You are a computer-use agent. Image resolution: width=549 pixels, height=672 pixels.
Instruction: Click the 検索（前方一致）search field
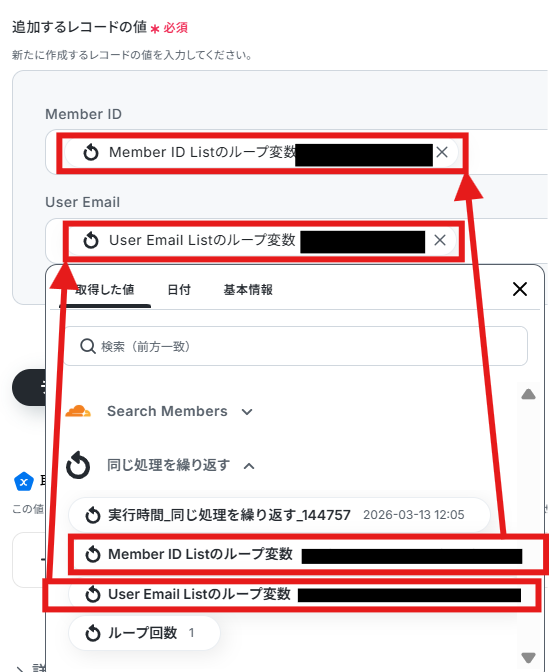pos(295,346)
